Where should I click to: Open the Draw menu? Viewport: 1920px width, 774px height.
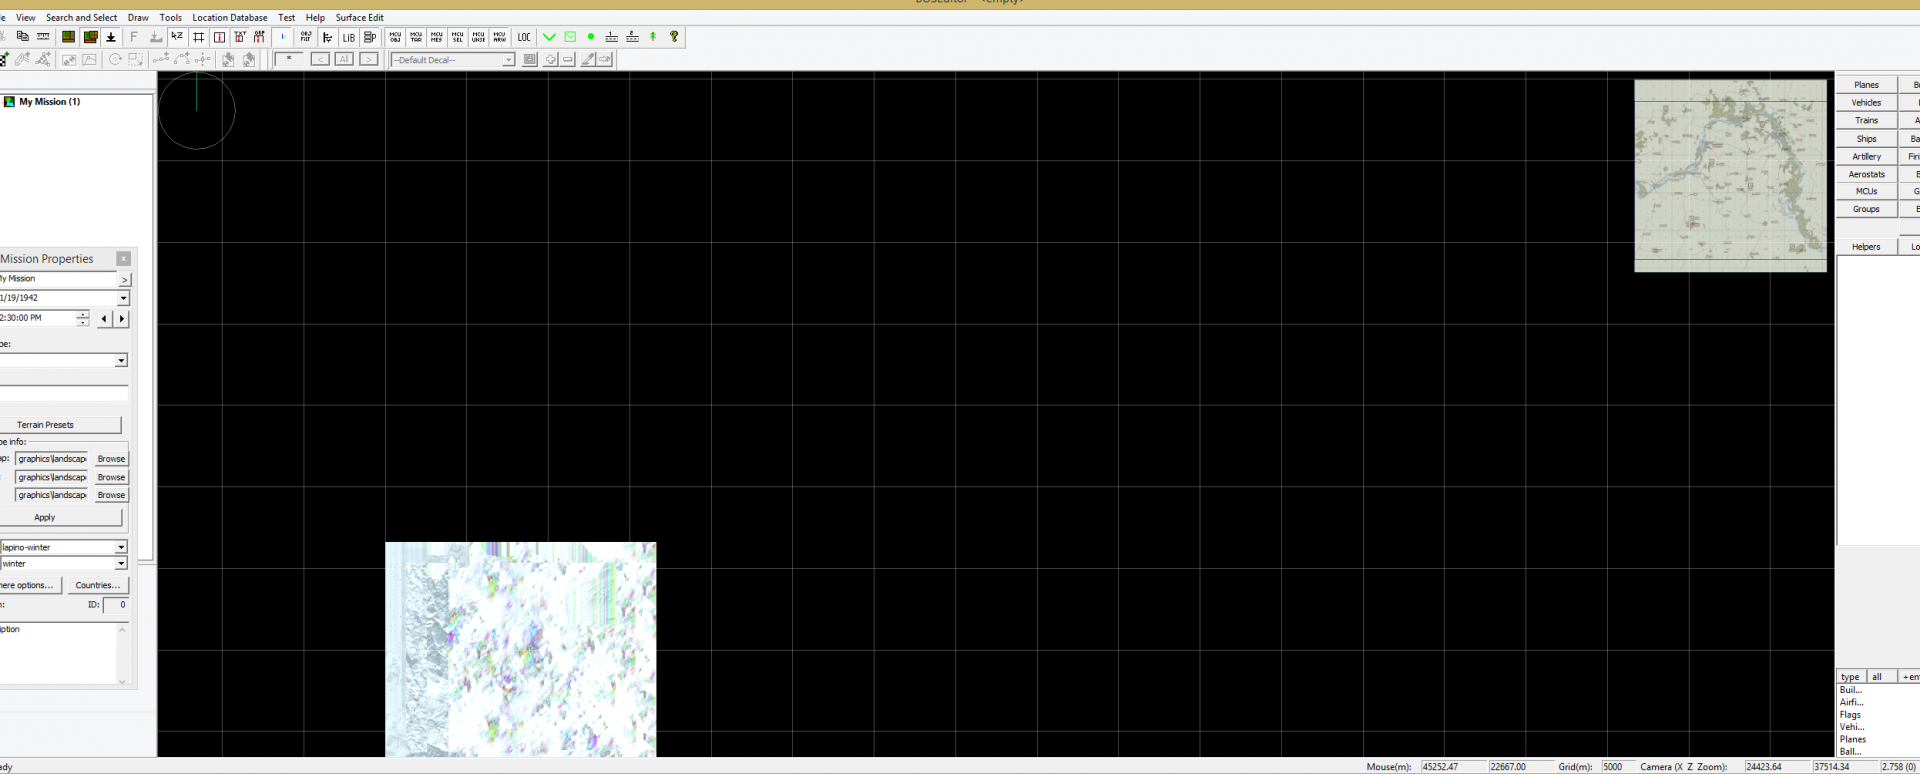(138, 17)
